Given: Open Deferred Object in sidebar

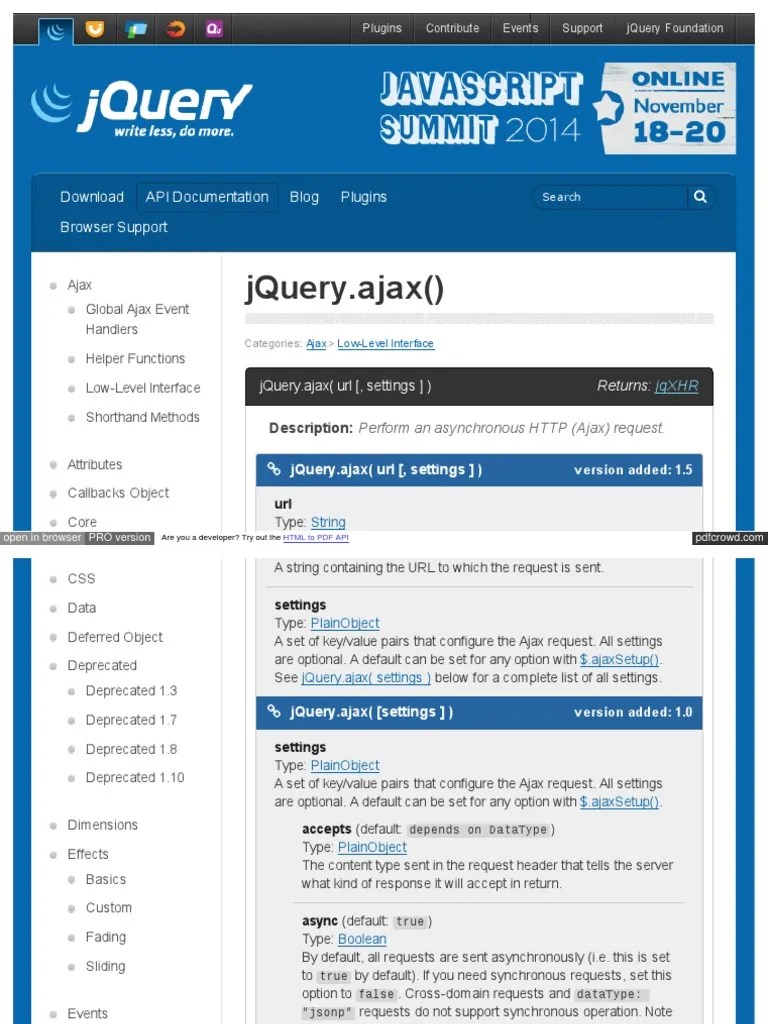Looking at the screenshot, I should pyautogui.click(x=115, y=637).
